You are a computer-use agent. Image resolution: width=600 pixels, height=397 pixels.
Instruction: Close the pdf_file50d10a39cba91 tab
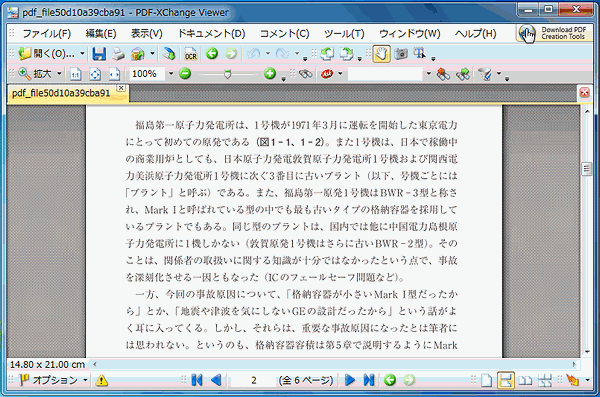pyautogui.click(x=121, y=88)
